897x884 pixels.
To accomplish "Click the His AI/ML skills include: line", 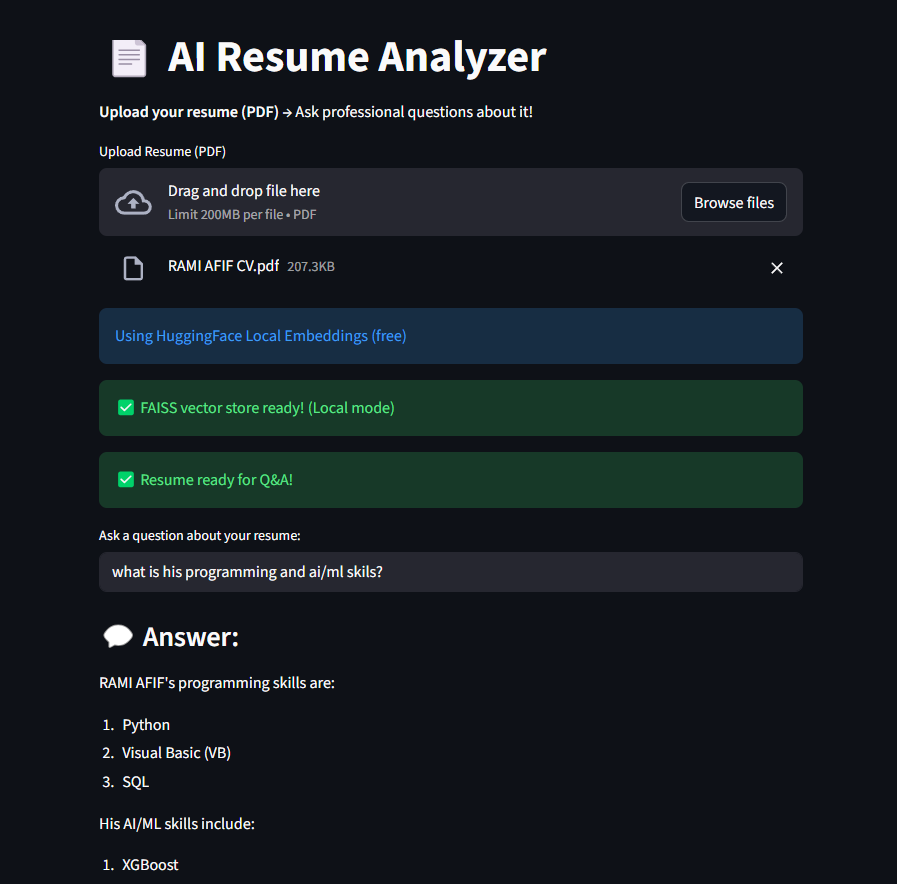I will coord(177,824).
